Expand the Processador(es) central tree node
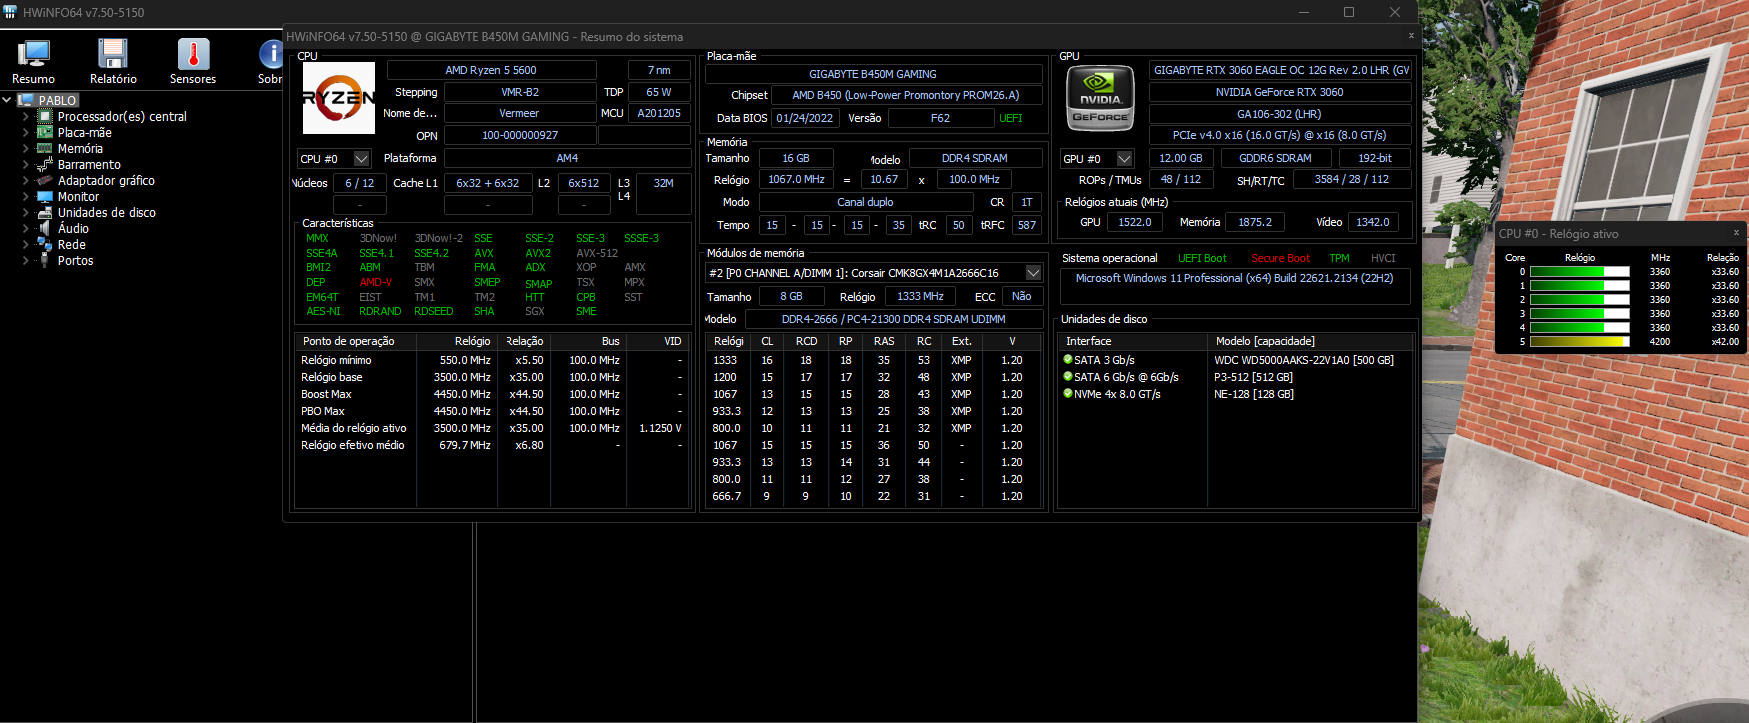Screen dimensions: 1749x723 pos(26,116)
